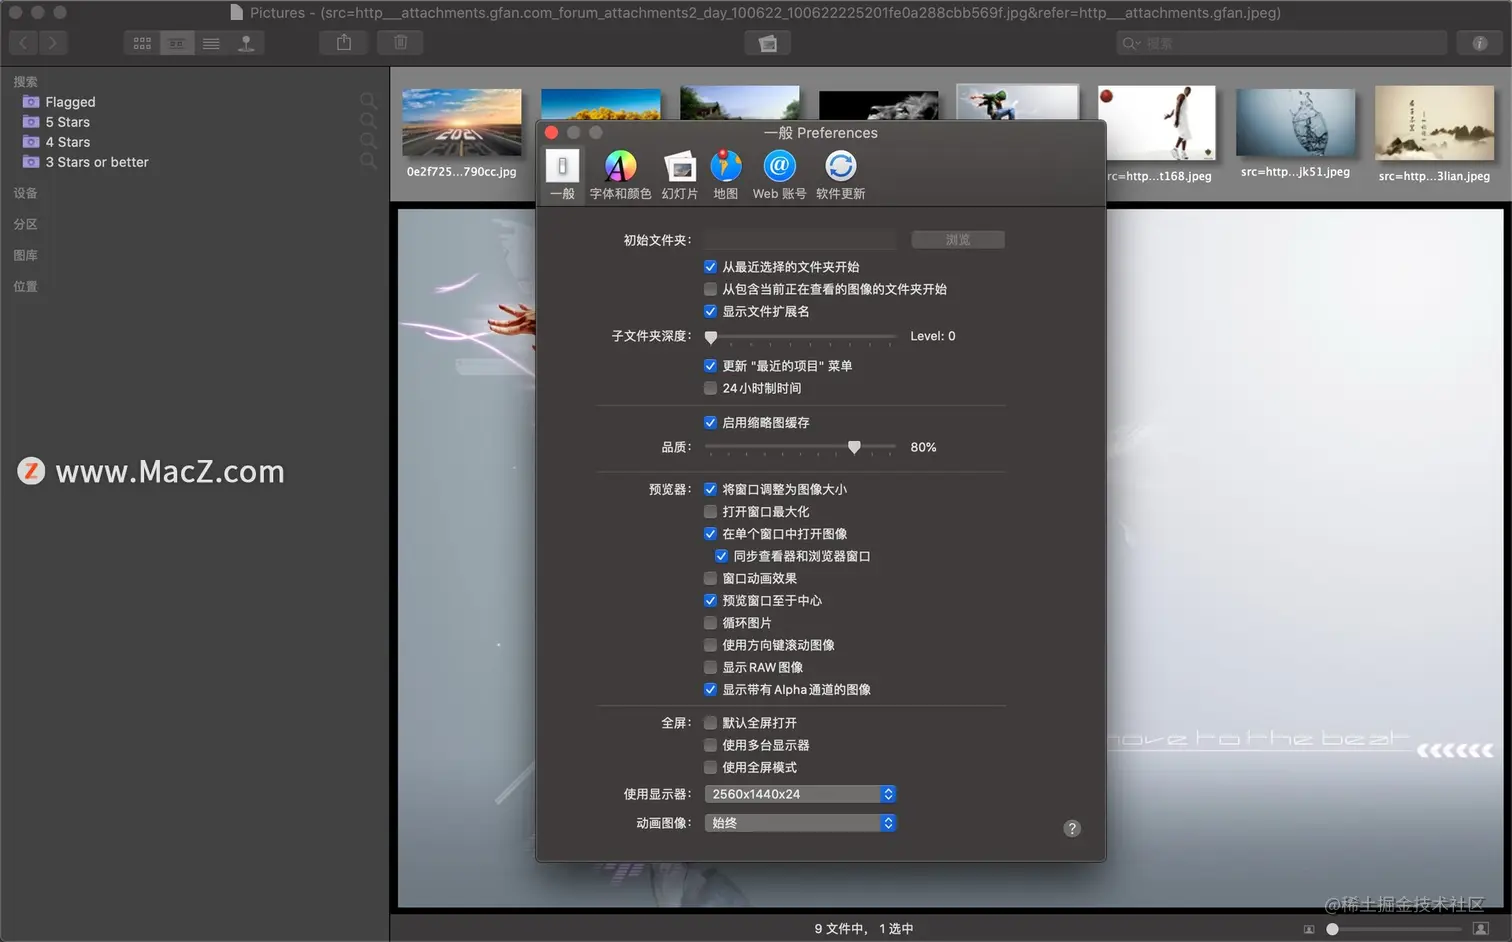
Task: Switch to icon grid view in toolbar
Action: coord(142,43)
